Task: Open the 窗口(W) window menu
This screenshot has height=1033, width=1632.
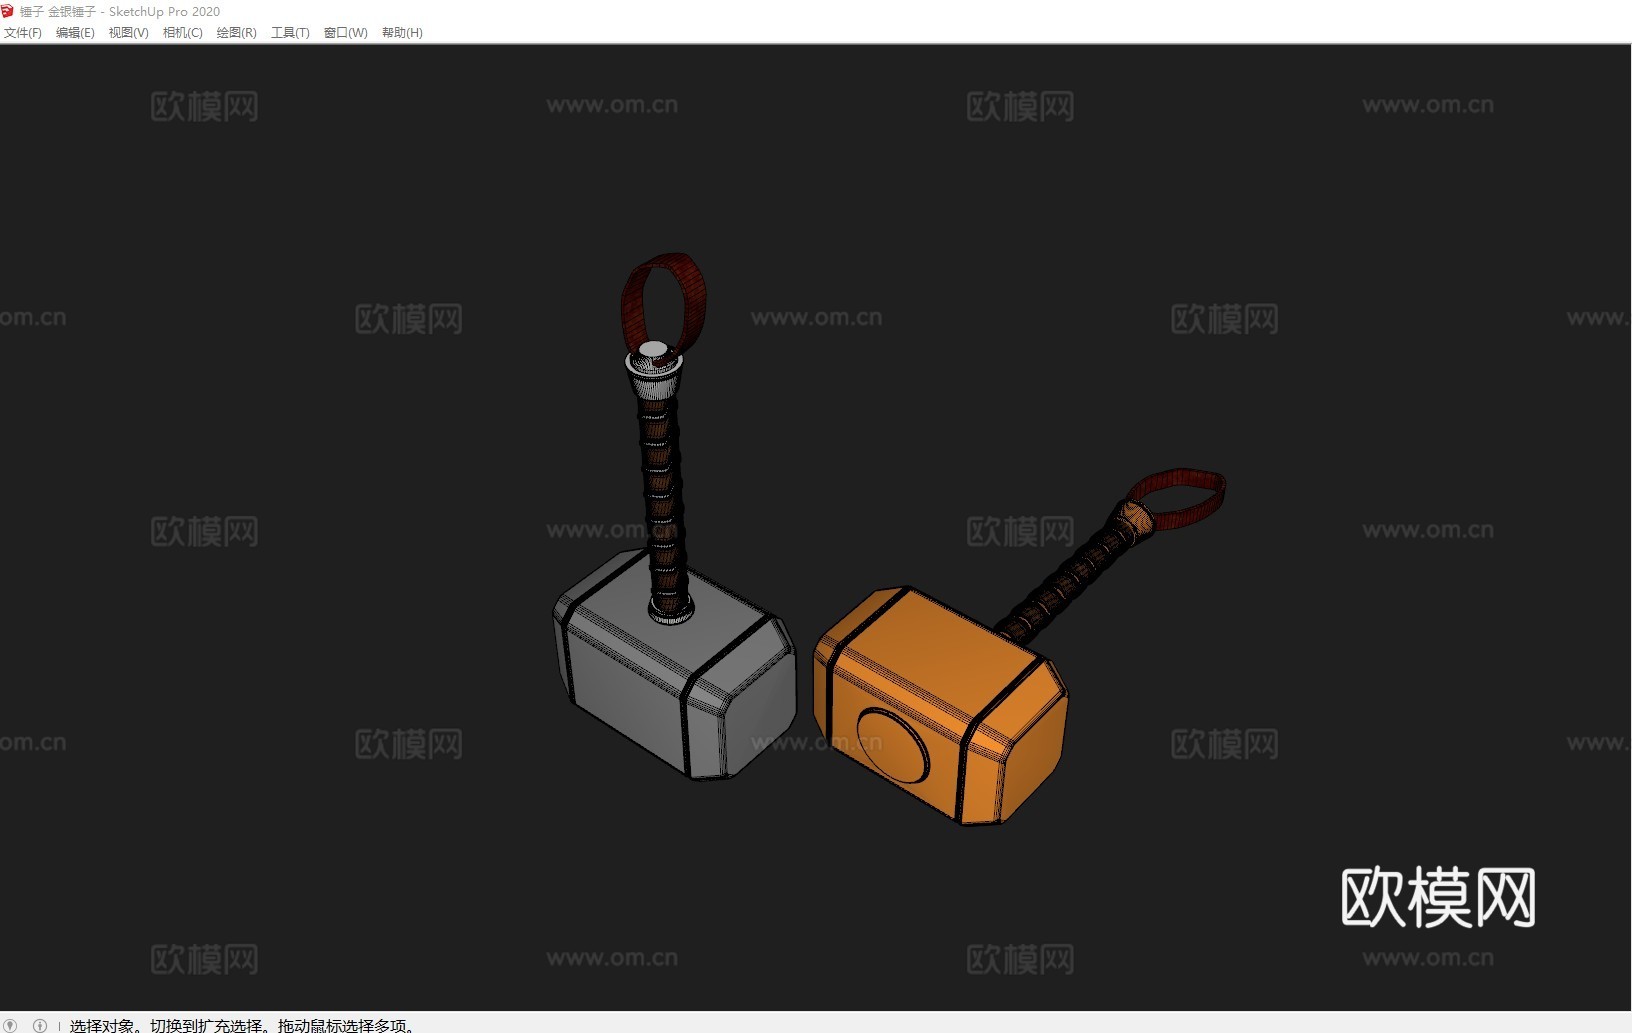Action: click(x=346, y=33)
